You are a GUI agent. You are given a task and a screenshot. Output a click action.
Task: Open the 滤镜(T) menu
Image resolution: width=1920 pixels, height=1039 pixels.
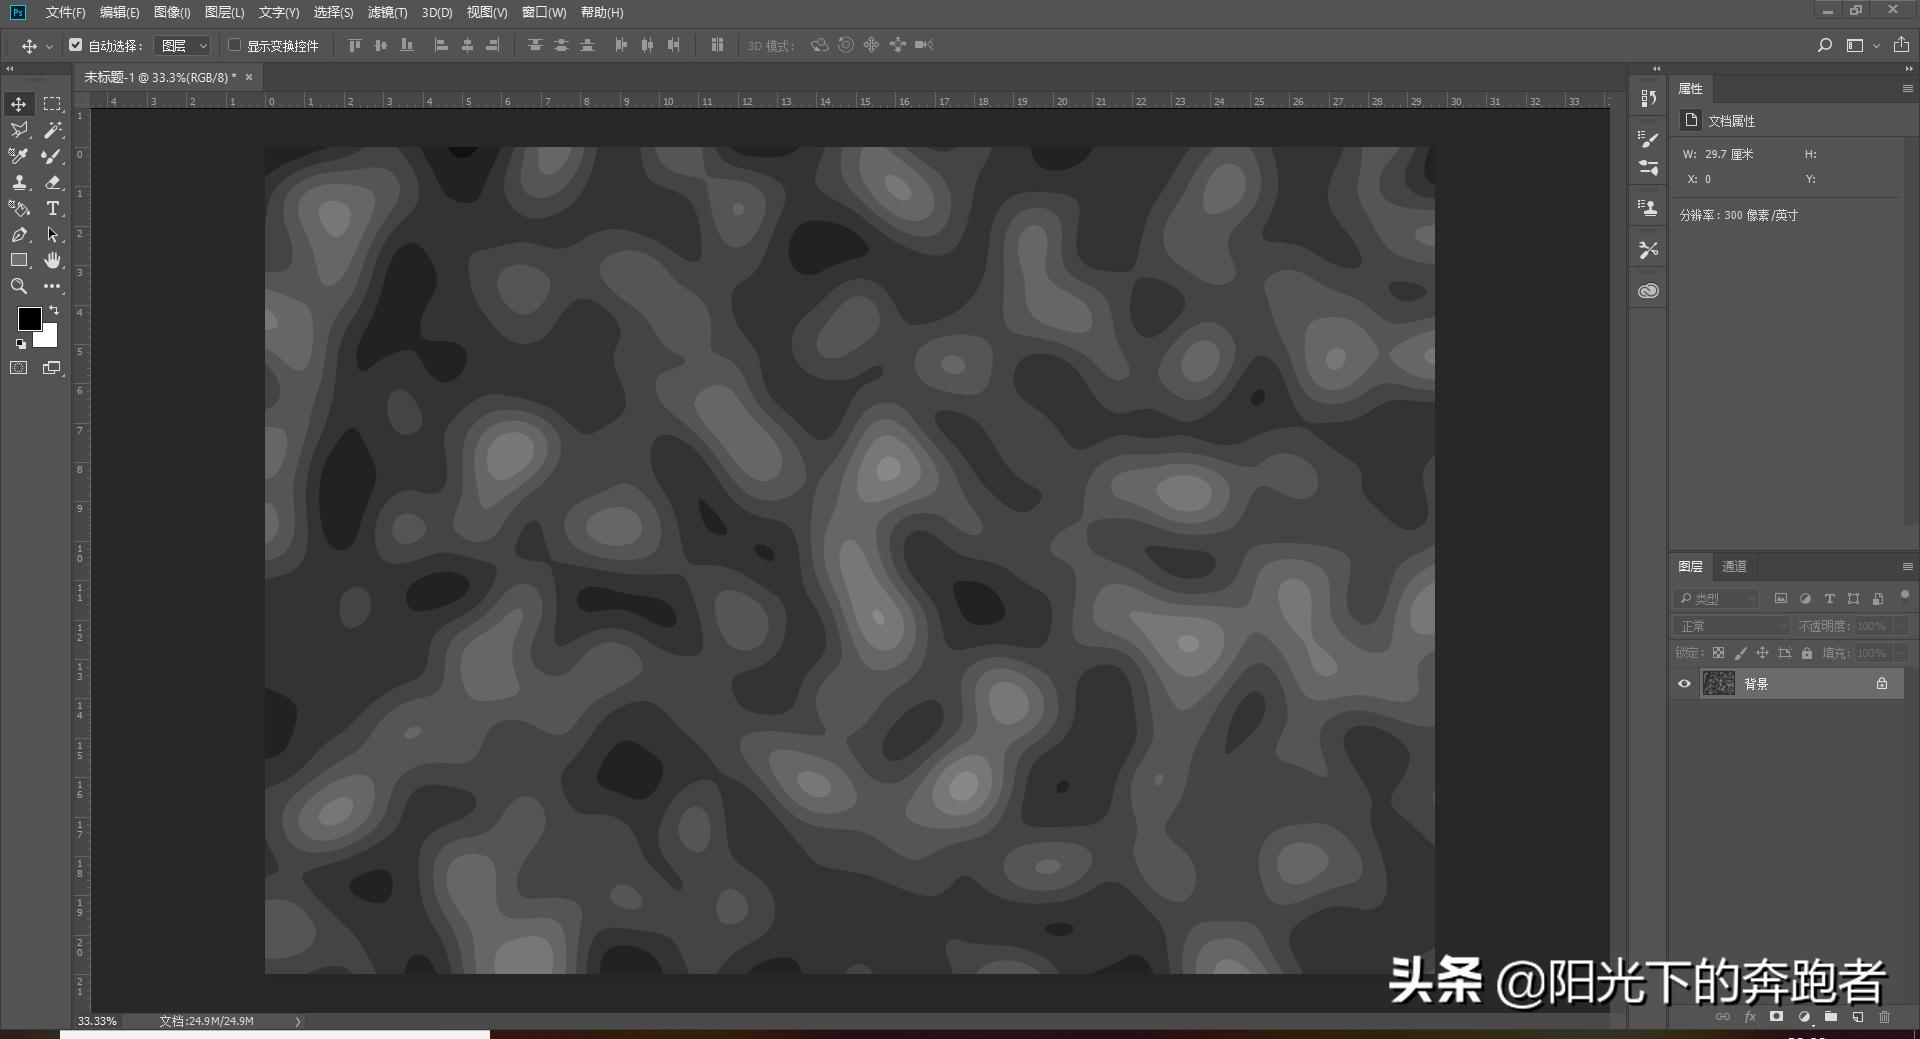(388, 12)
